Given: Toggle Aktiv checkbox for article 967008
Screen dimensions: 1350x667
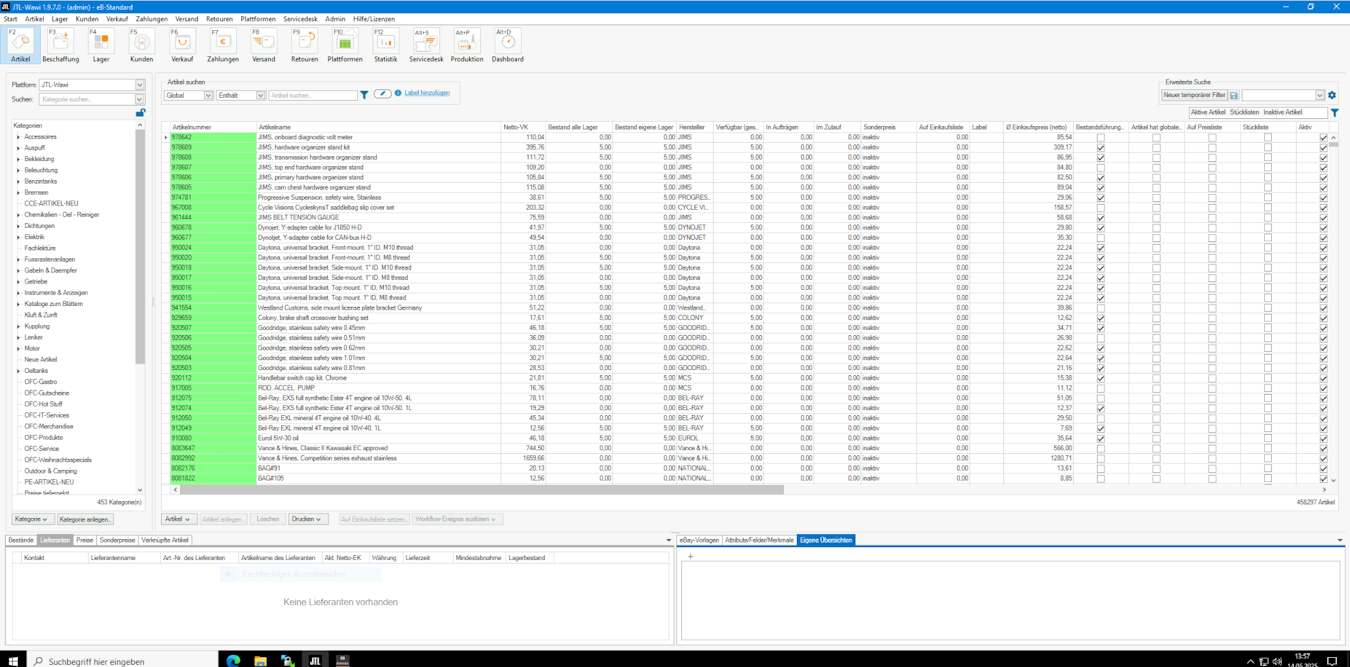Looking at the screenshot, I should click(1324, 207).
